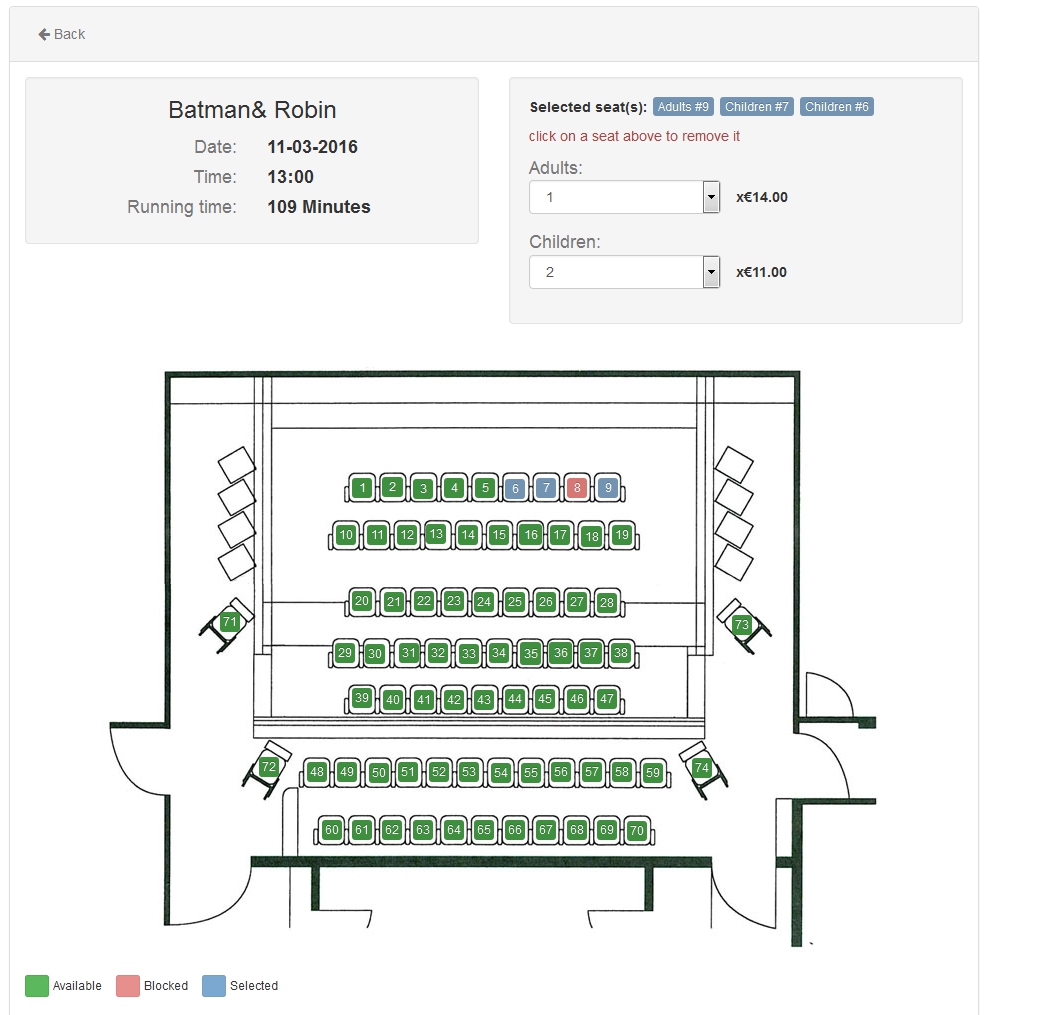Pick seat 70 in the back row
Screen dimensions: 1055x1015
(x=637, y=830)
